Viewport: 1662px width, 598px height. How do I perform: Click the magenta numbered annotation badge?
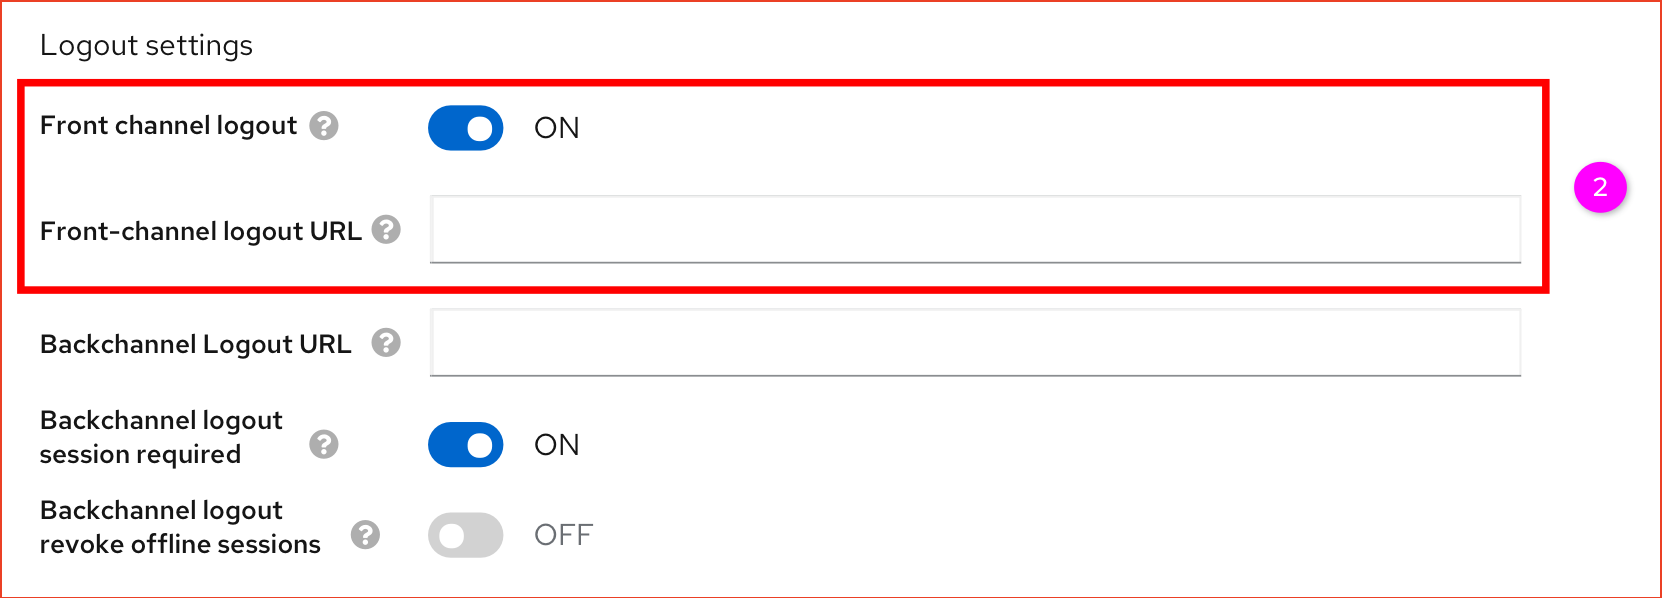point(1599,186)
